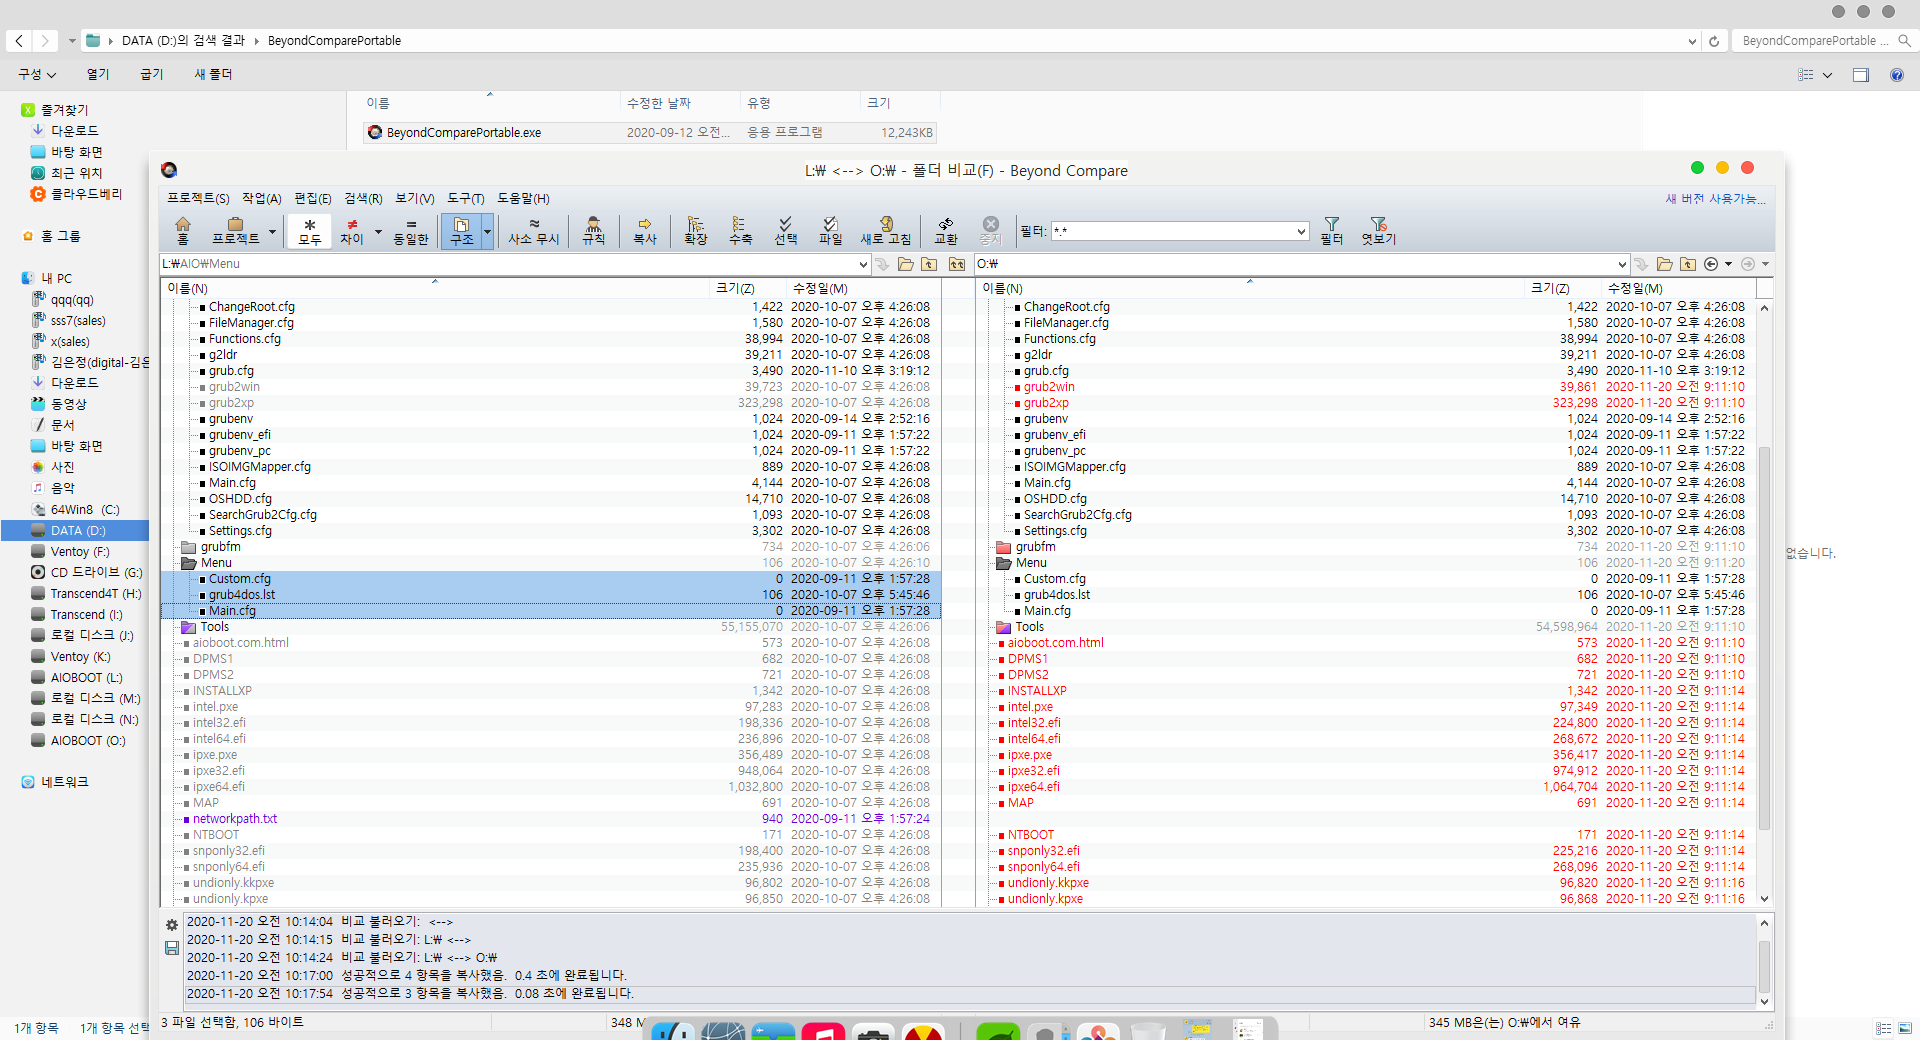This screenshot has width=1920, height=1040.
Task: Click the 필터 text input field
Action: pyautogui.click(x=1171, y=231)
